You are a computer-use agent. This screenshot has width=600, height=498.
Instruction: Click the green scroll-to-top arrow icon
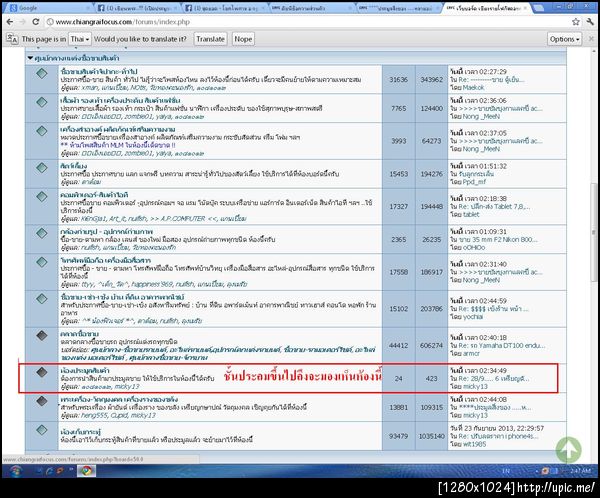click(x=568, y=450)
